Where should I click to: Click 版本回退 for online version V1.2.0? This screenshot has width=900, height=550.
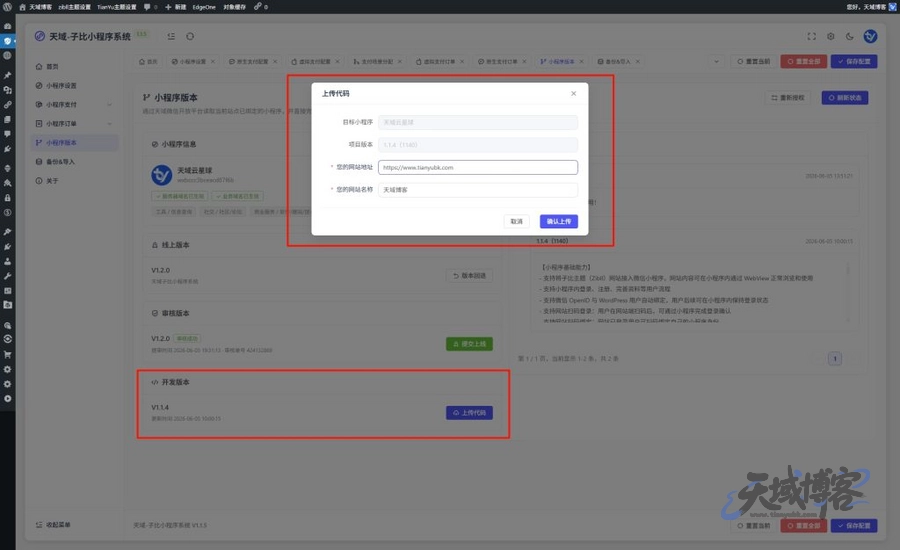(470, 276)
